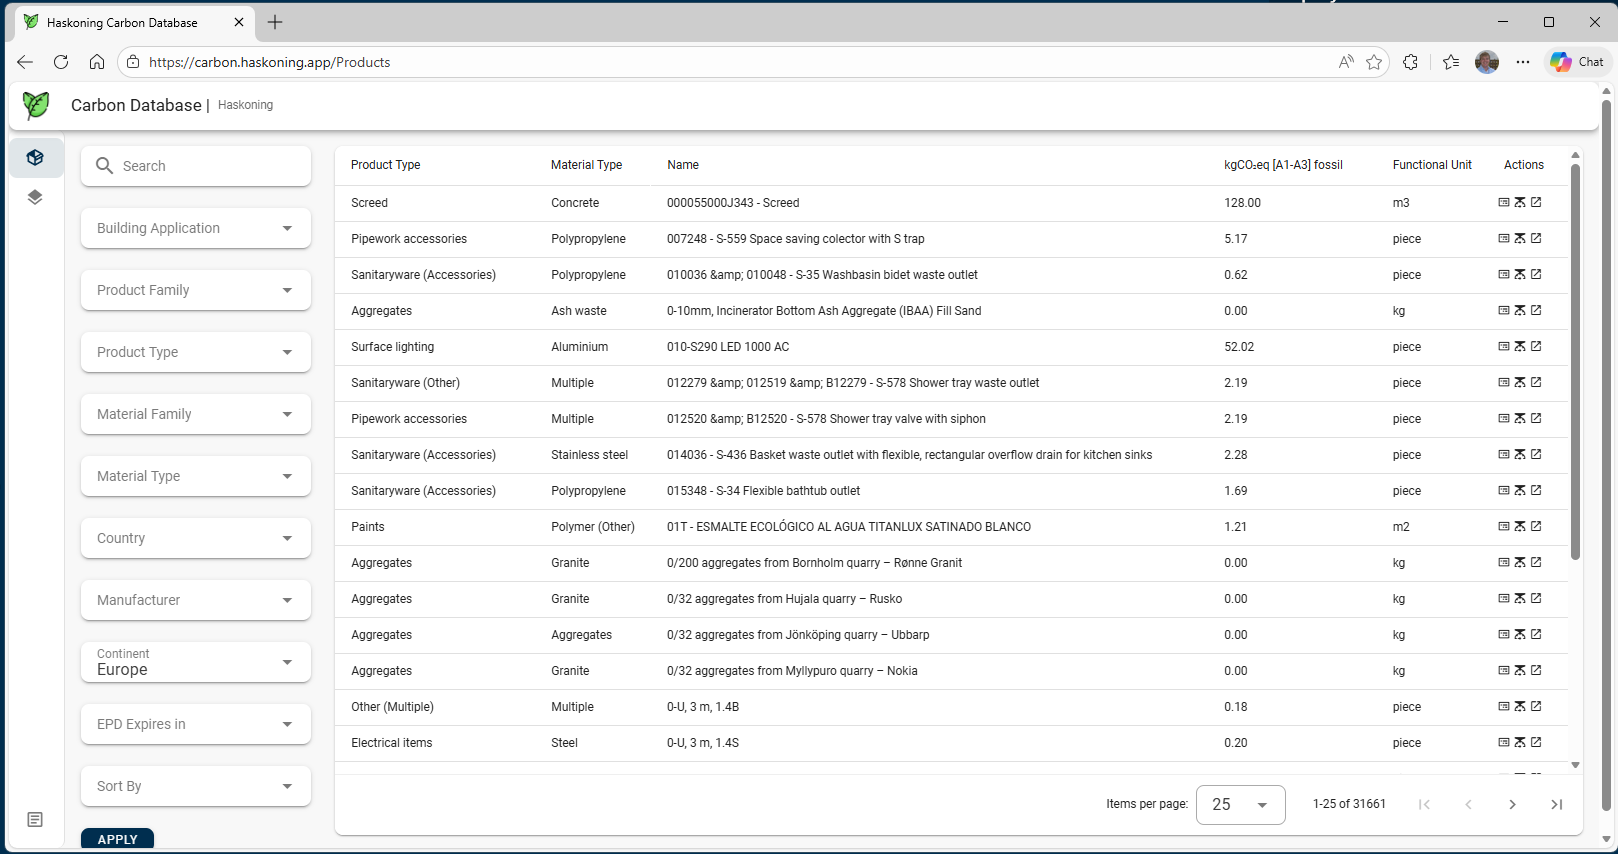The height and width of the screenshot is (854, 1618).
Task: Open browser profile avatar
Action: point(1487,62)
